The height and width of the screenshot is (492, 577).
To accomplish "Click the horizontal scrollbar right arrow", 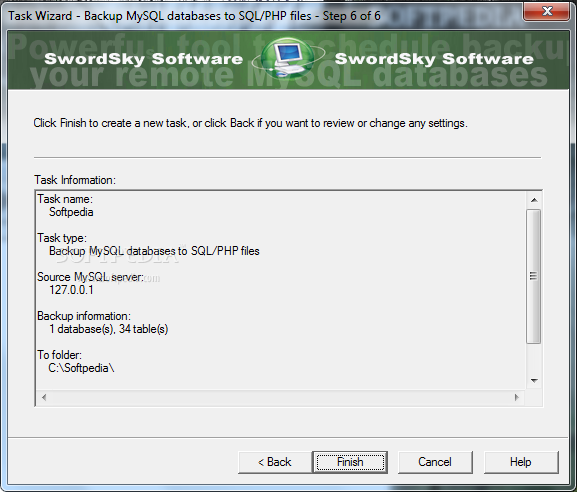I will point(517,397).
